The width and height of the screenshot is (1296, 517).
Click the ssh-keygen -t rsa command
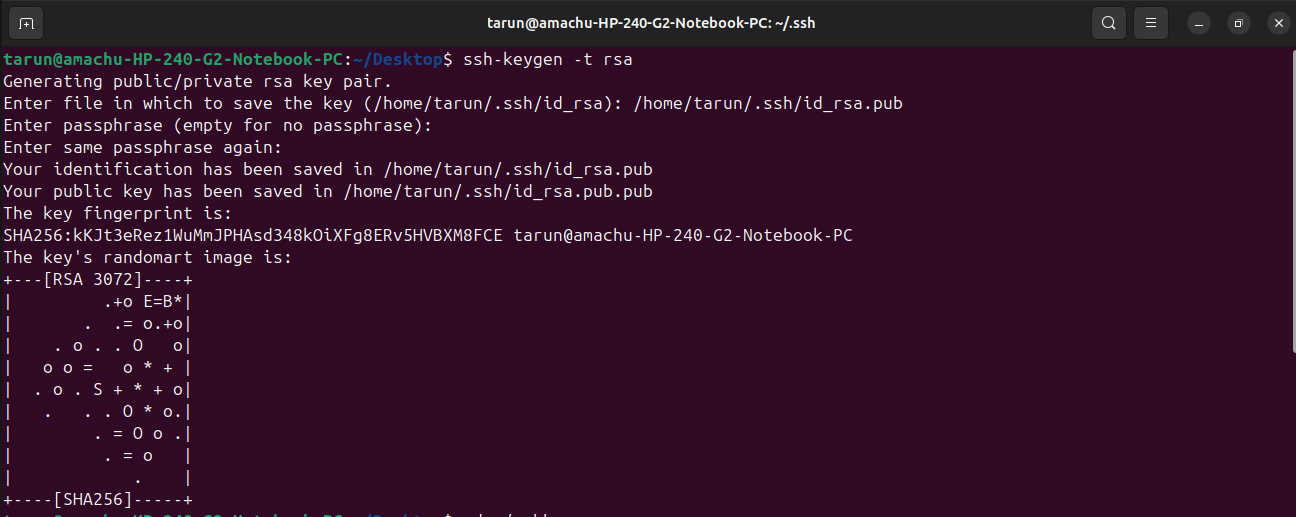tap(547, 60)
